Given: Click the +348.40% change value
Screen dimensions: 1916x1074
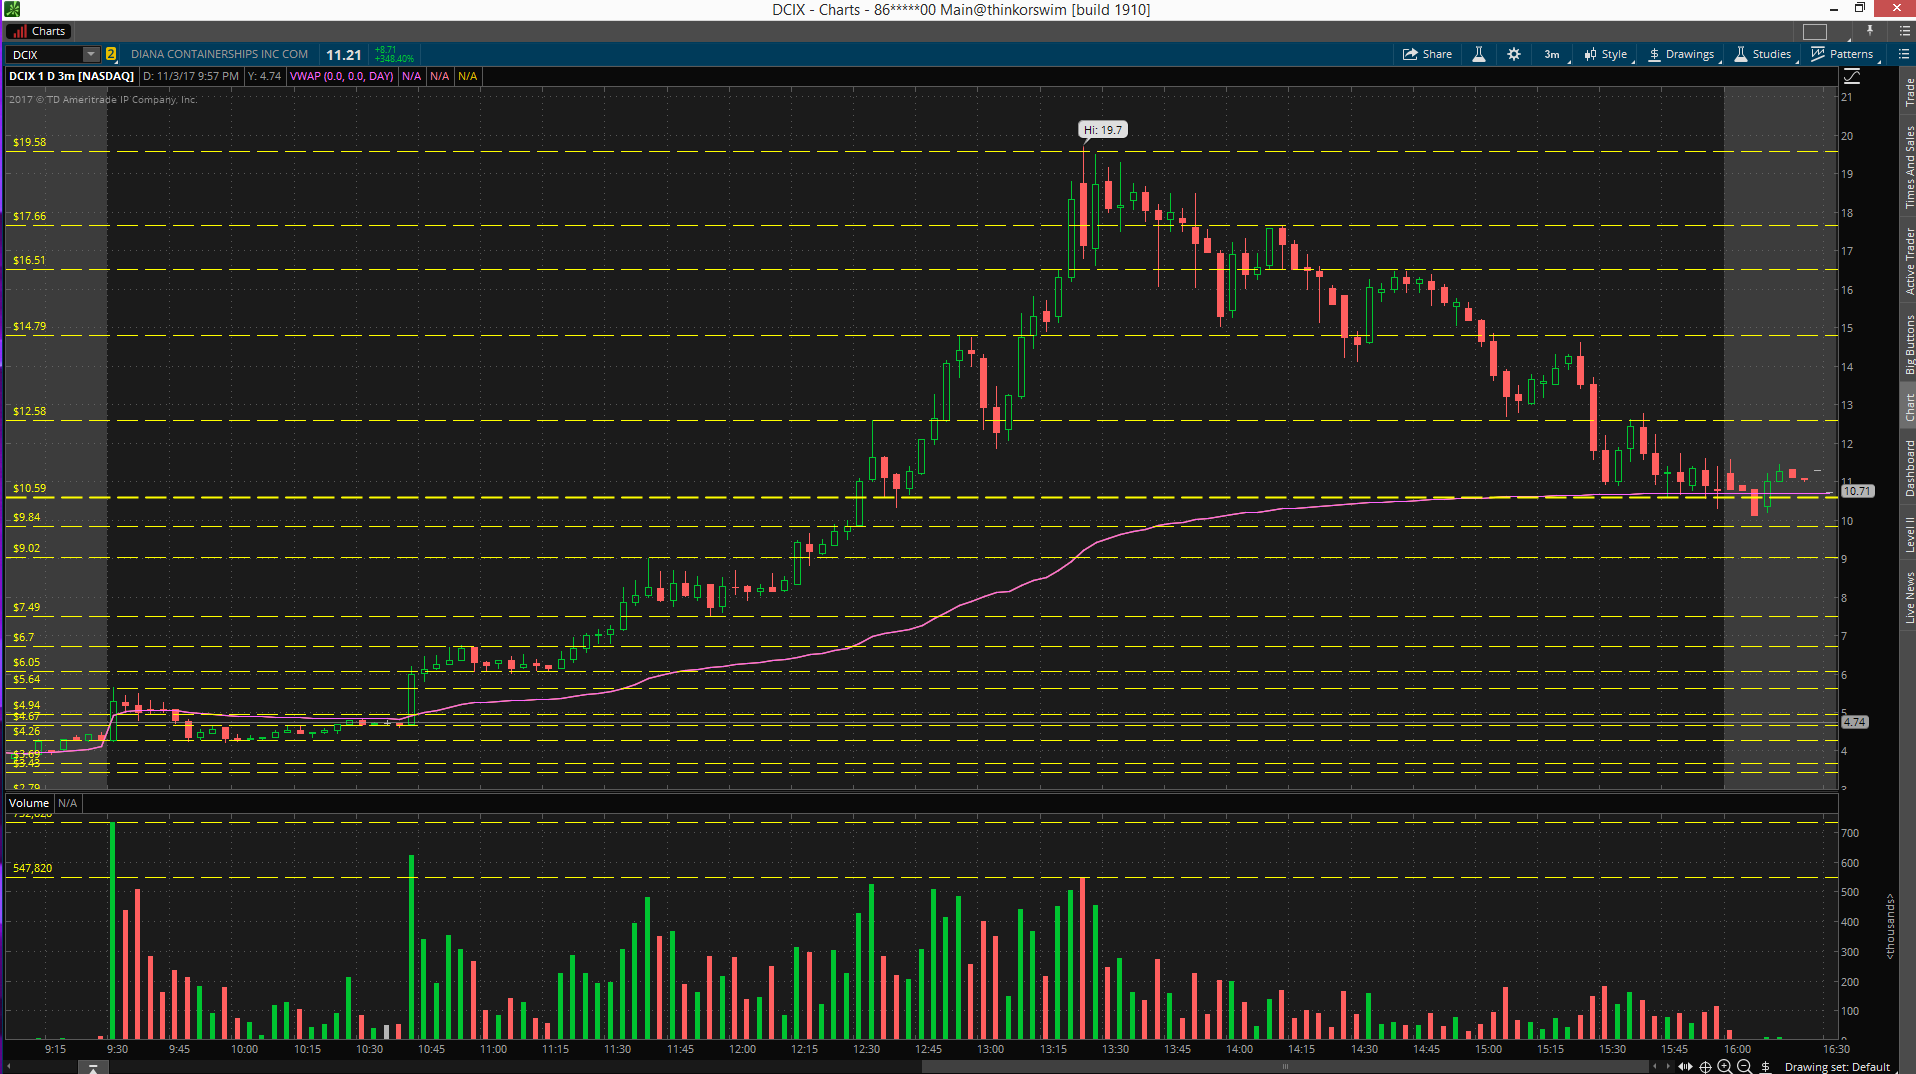Looking at the screenshot, I should coord(394,59).
